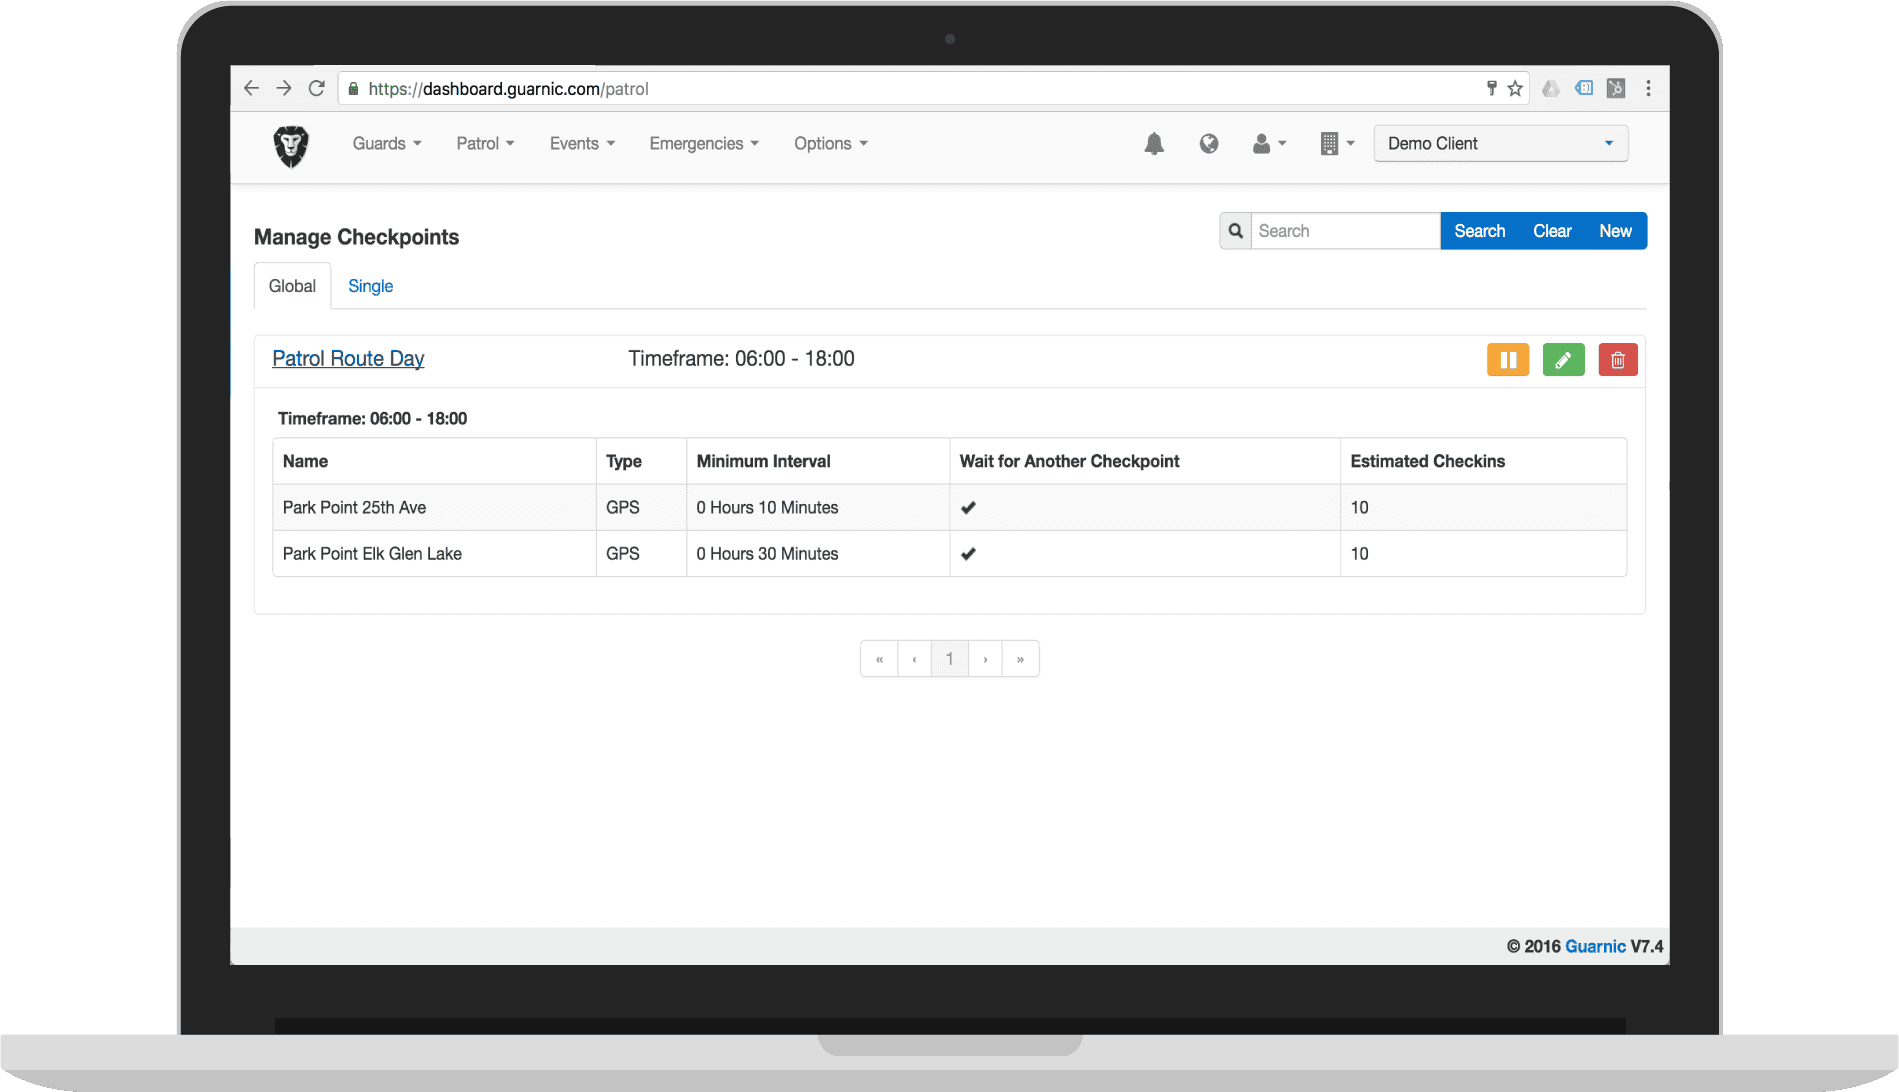Screen dimensions: 1899x1092
Task: Open the browser three-dot menu
Action: pos(1648,89)
